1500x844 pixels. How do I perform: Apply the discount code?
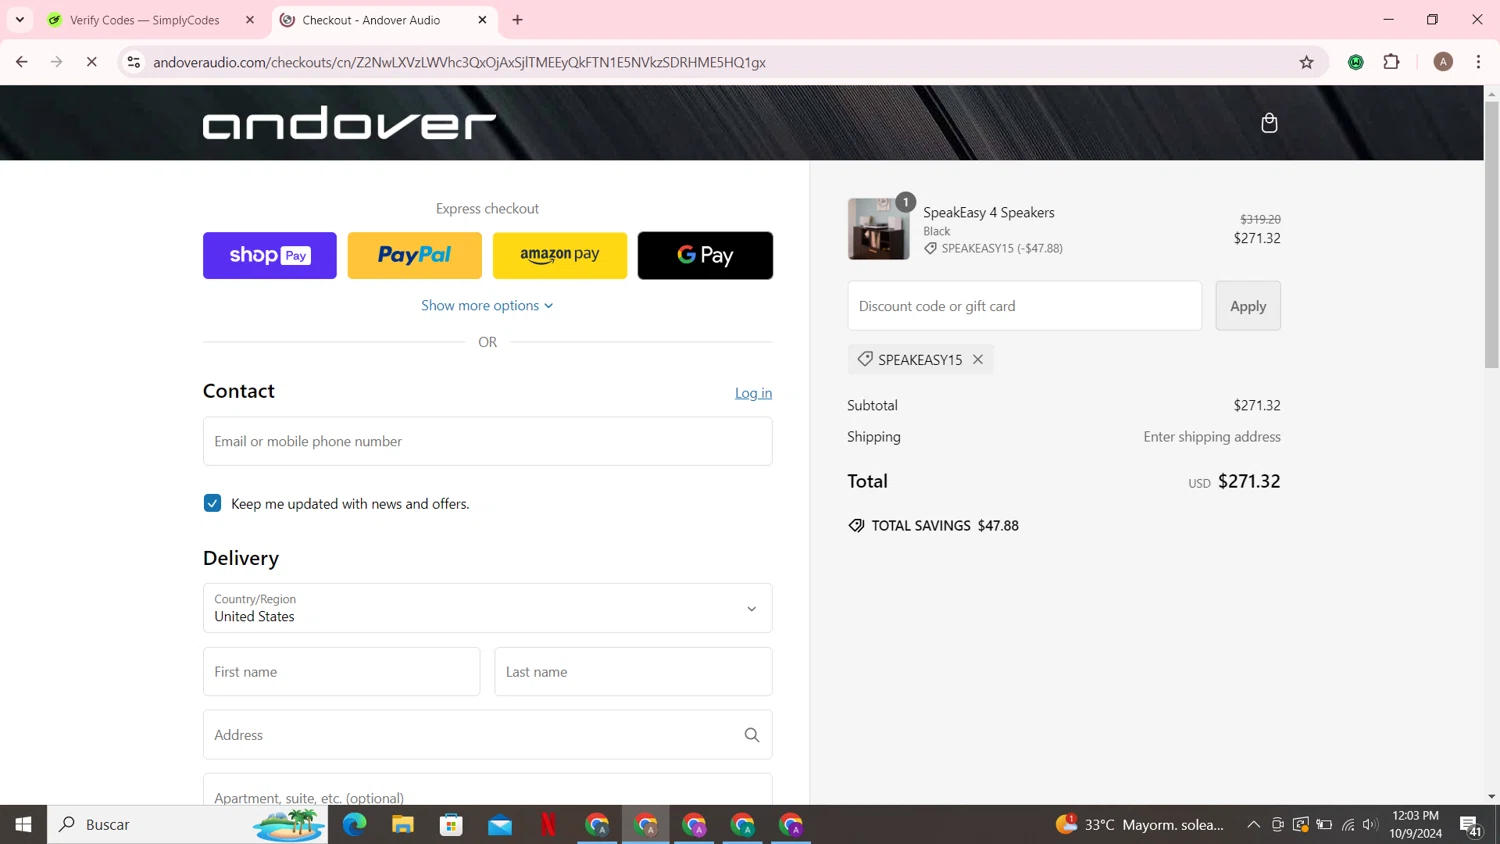point(1248,306)
